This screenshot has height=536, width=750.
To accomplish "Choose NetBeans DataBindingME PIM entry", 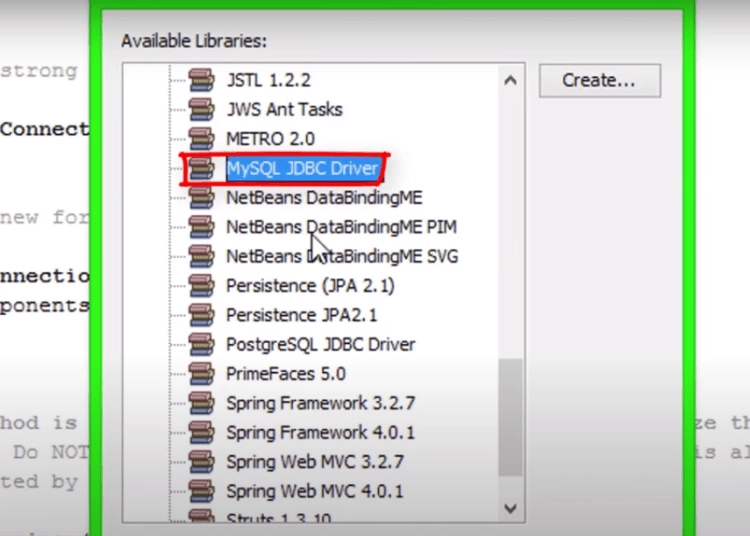I will pos(341,227).
